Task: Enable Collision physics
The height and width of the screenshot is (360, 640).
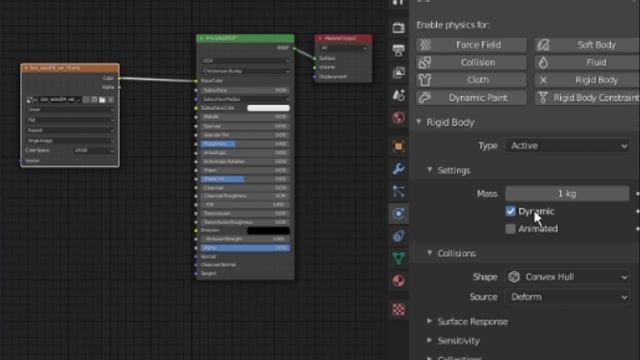Action: [x=471, y=62]
